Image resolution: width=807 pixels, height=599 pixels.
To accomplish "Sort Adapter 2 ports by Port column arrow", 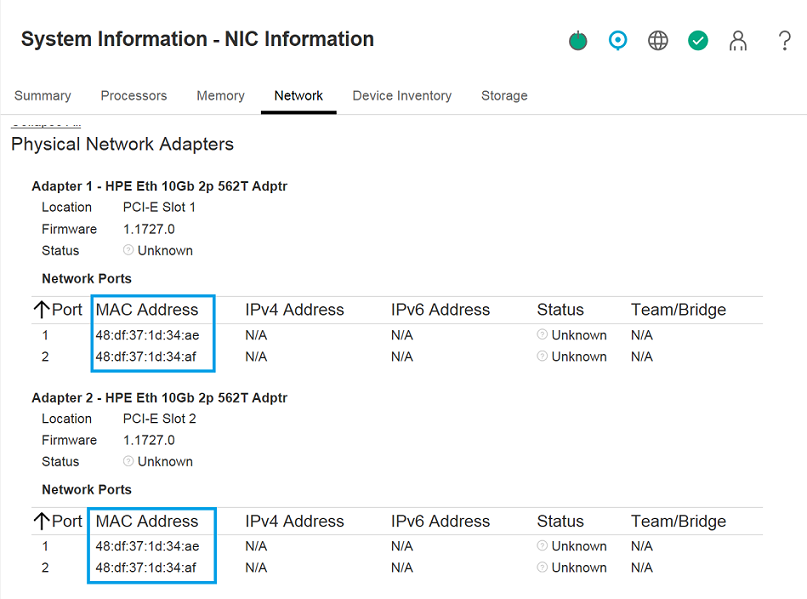I will [x=42, y=521].
